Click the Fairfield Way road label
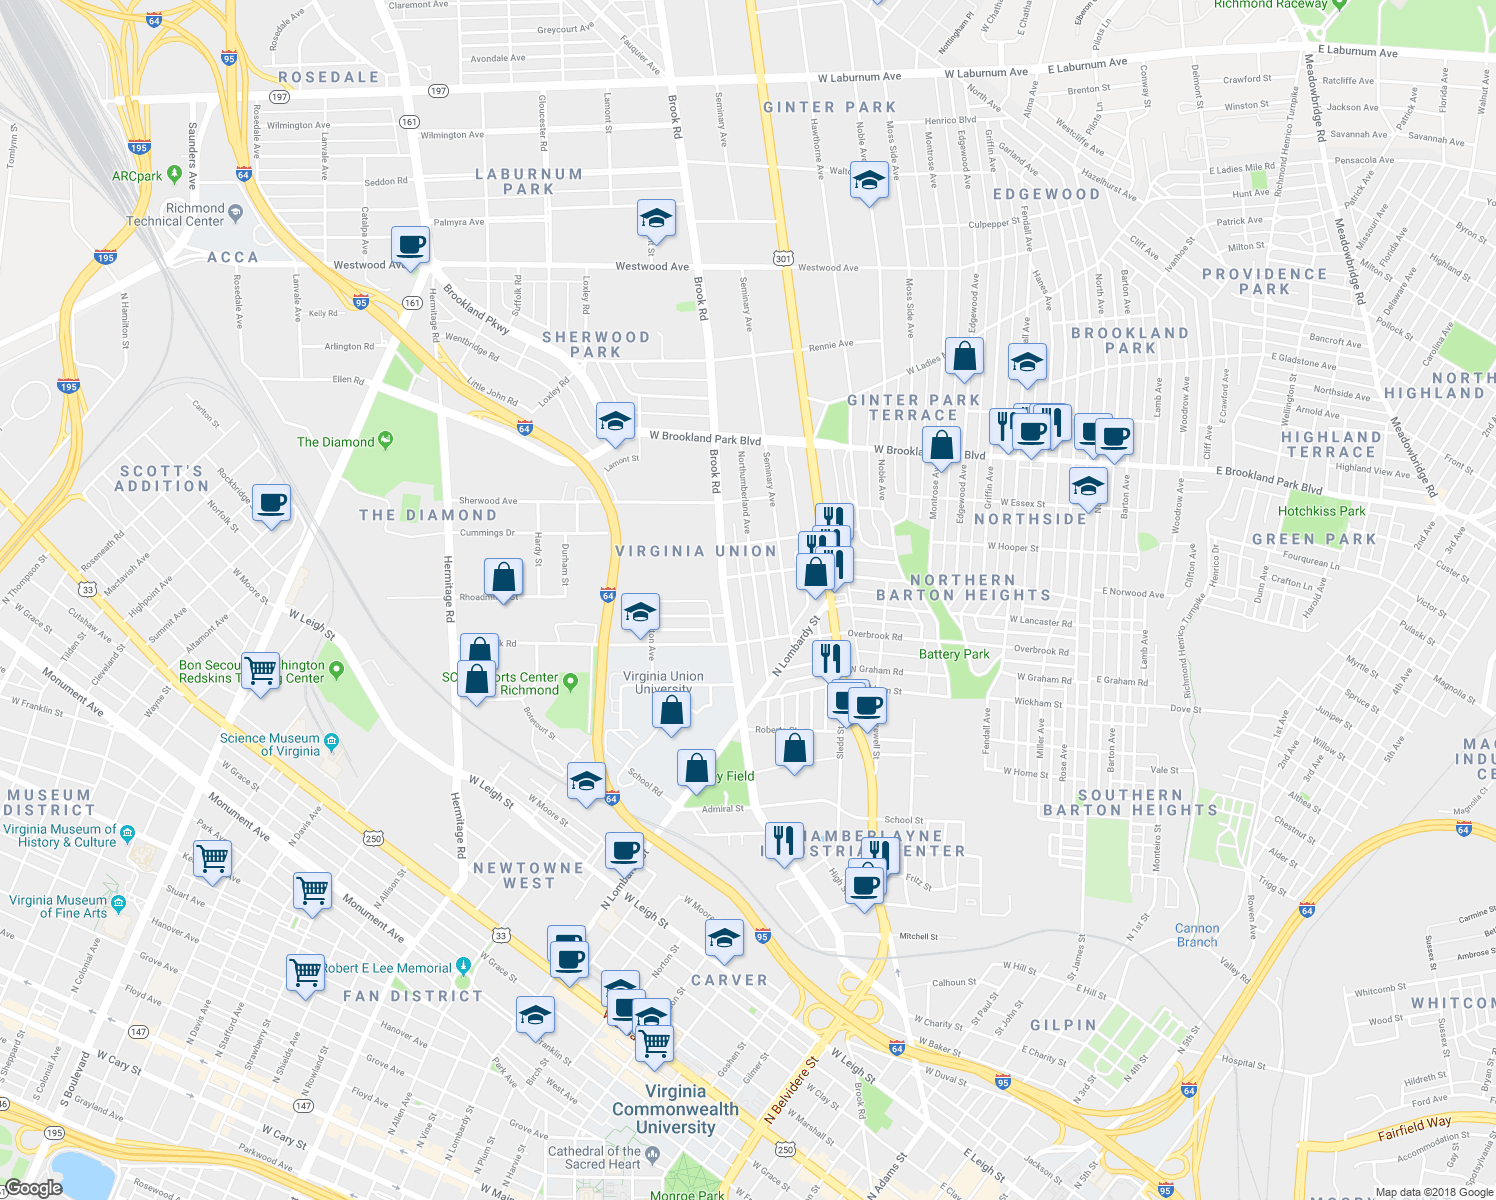Screen dimensions: 1496x1200 pos(1414,1128)
